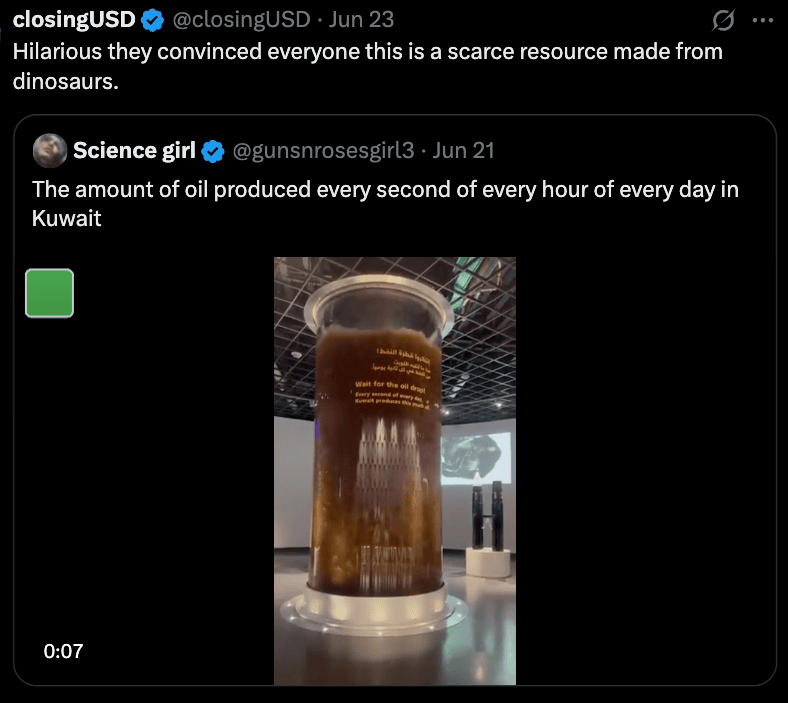Click the 0:07 video duration label

coord(64,652)
